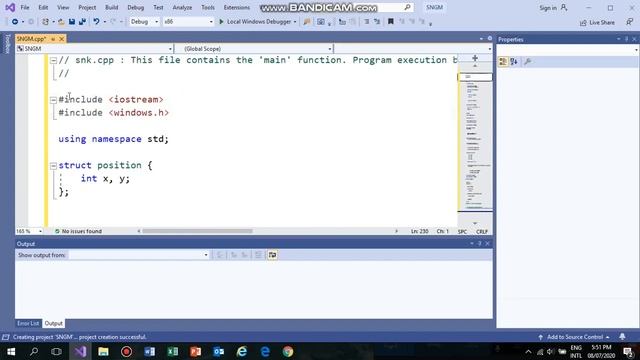This screenshot has height=360, width=640.
Task: Open the (Global Scope) navigation dropdown
Action: pyautogui.click(x=253, y=49)
